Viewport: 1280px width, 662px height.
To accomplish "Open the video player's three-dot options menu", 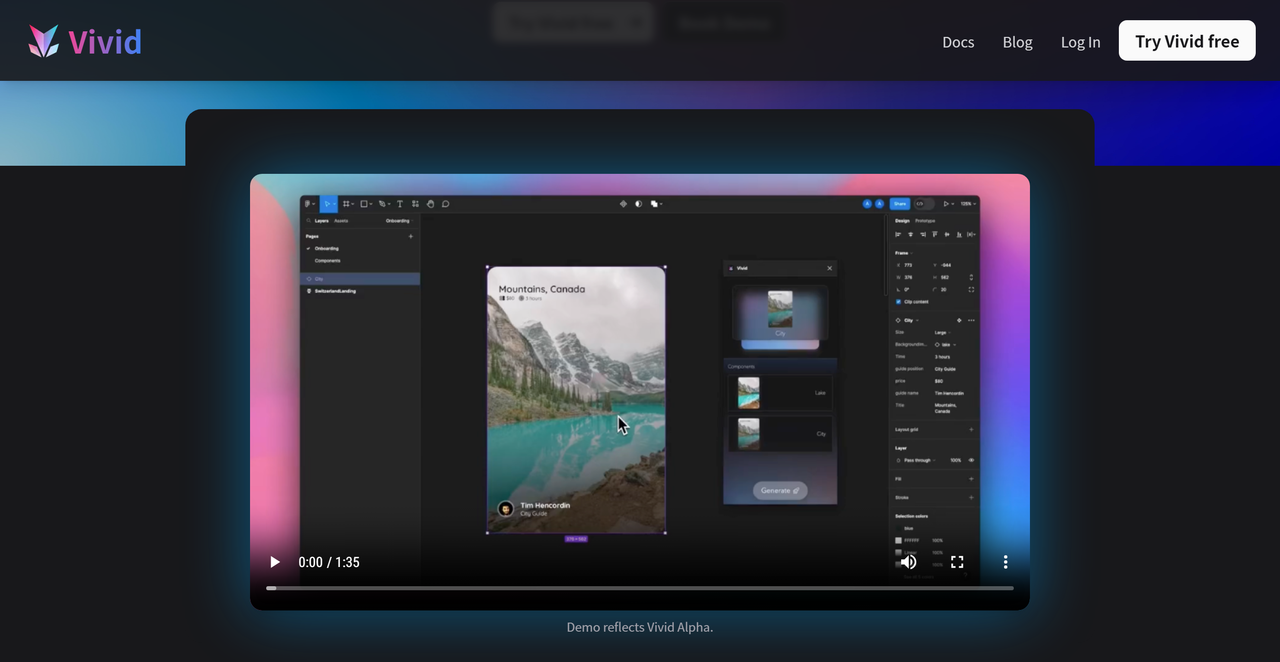I will click(x=1005, y=562).
